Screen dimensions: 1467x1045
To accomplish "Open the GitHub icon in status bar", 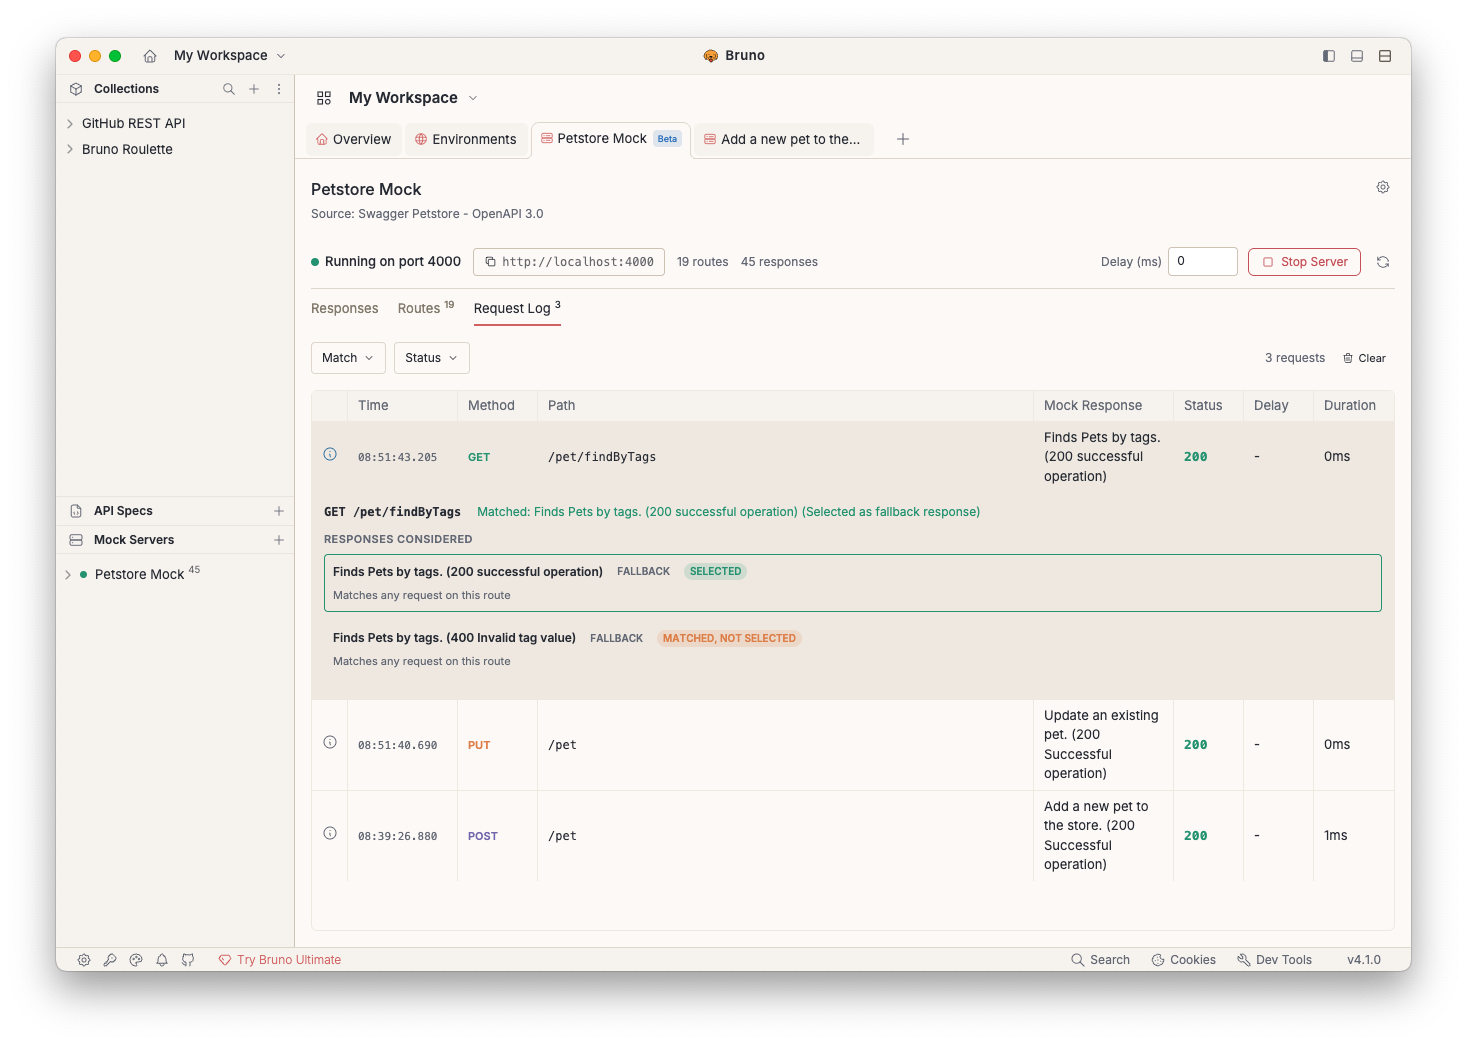I will pos(188,960).
